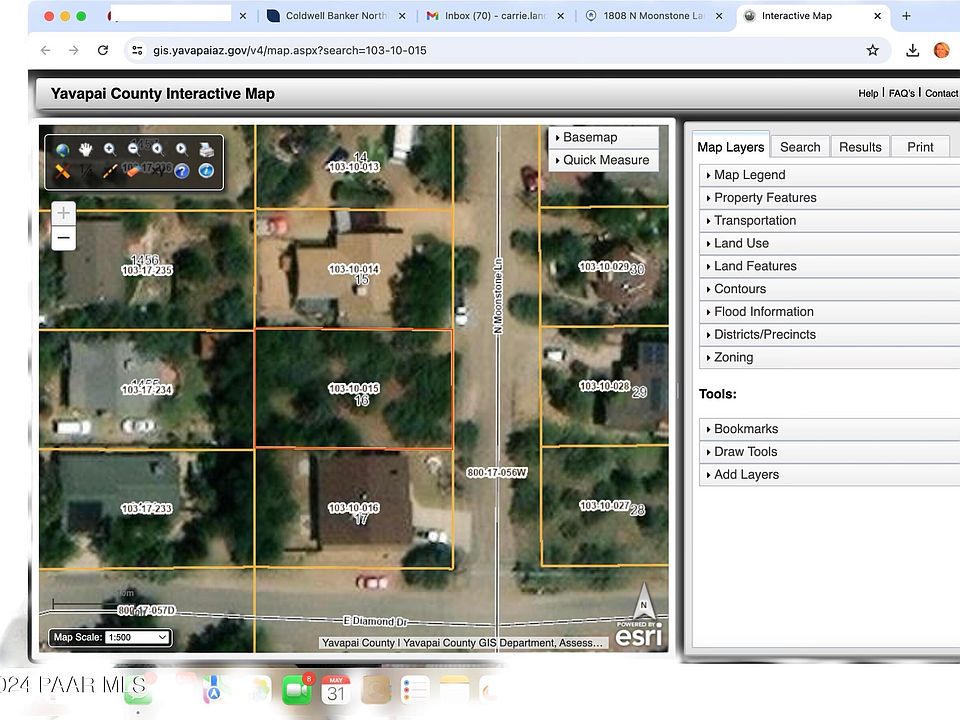The image size is (960, 720).
Task: Expand the Transportation layer group
Action: (x=829, y=220)
